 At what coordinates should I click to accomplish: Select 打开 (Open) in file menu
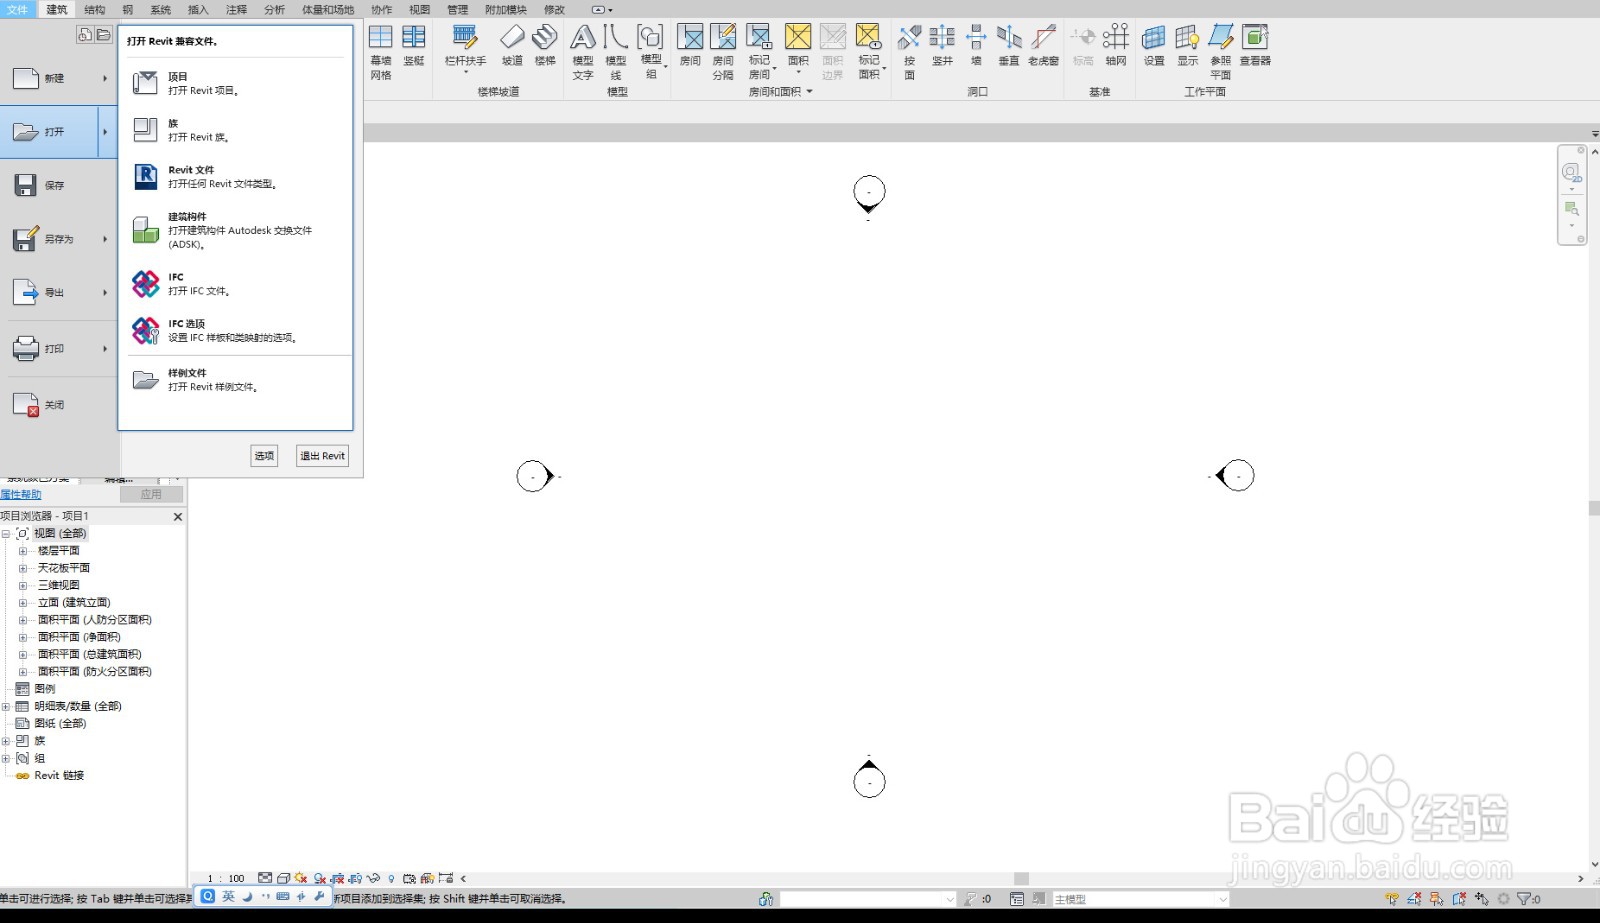pos(50,132)
